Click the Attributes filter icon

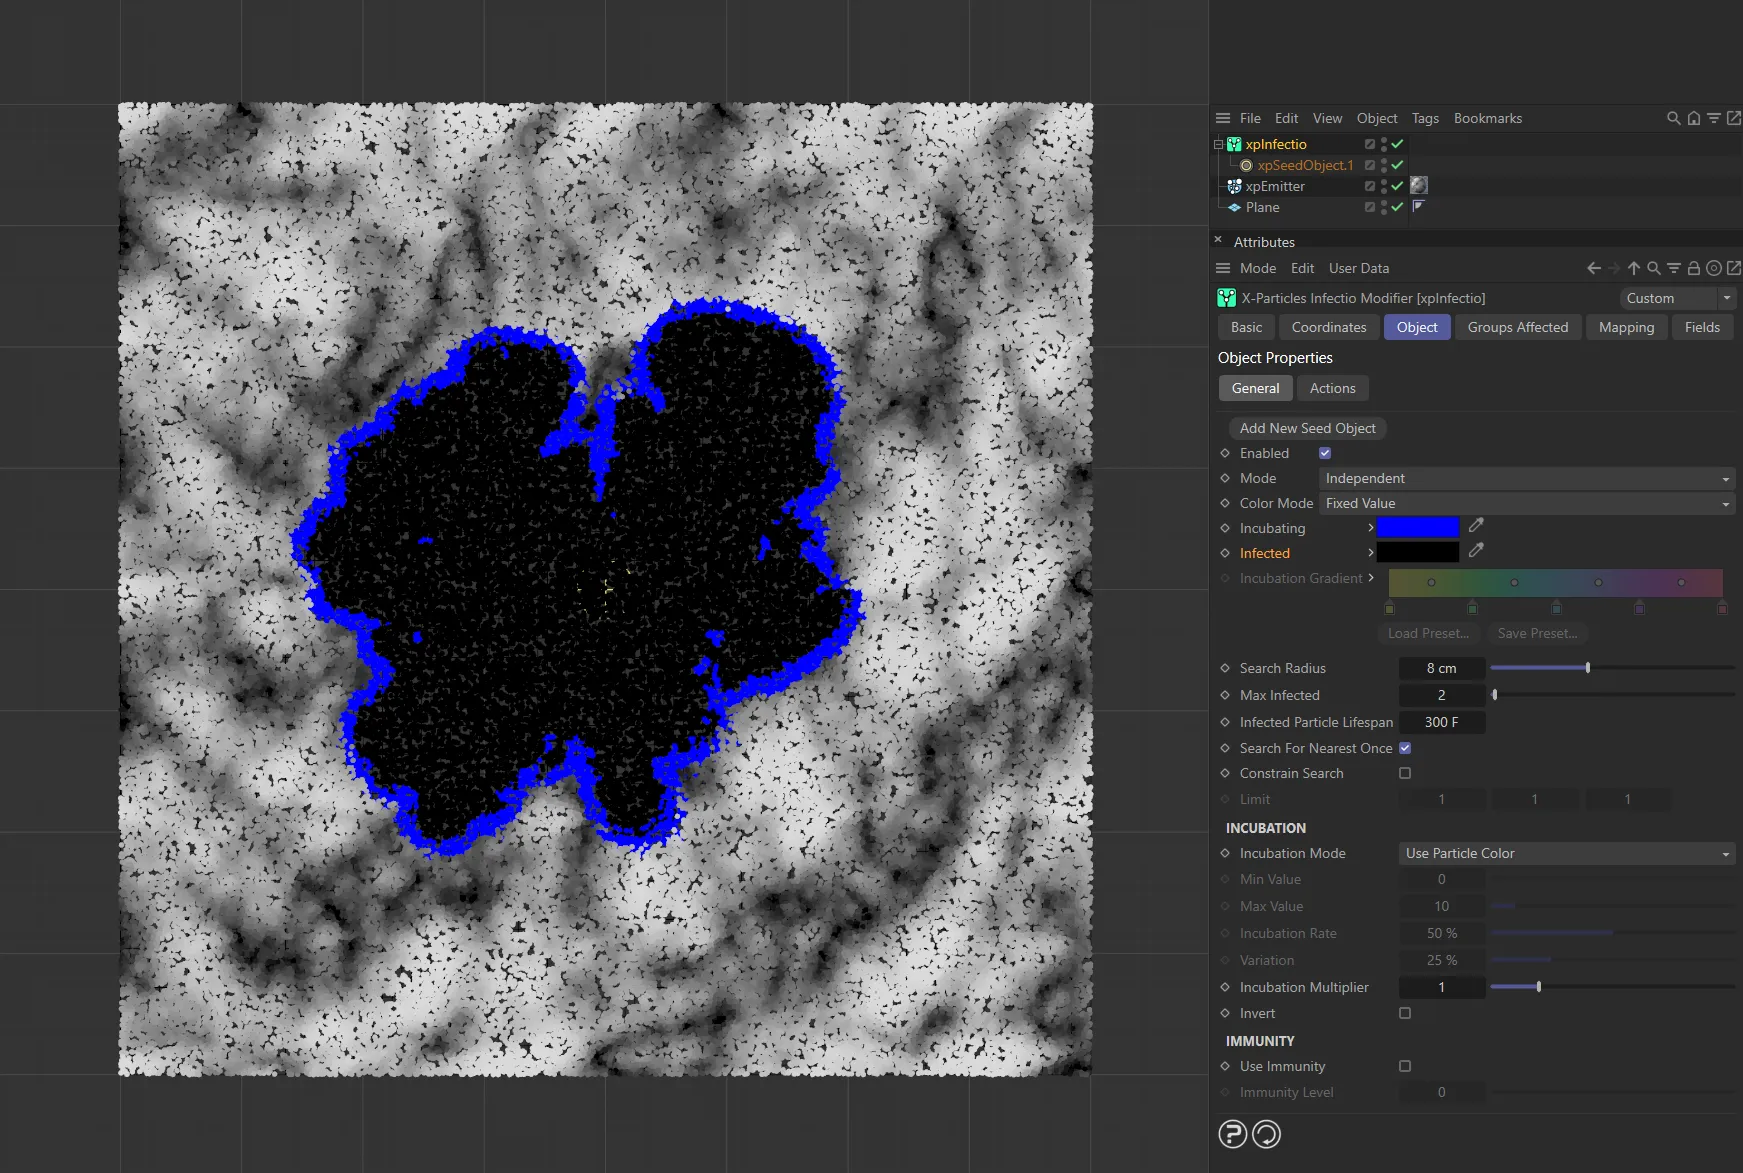click(x=1673, y=268)
